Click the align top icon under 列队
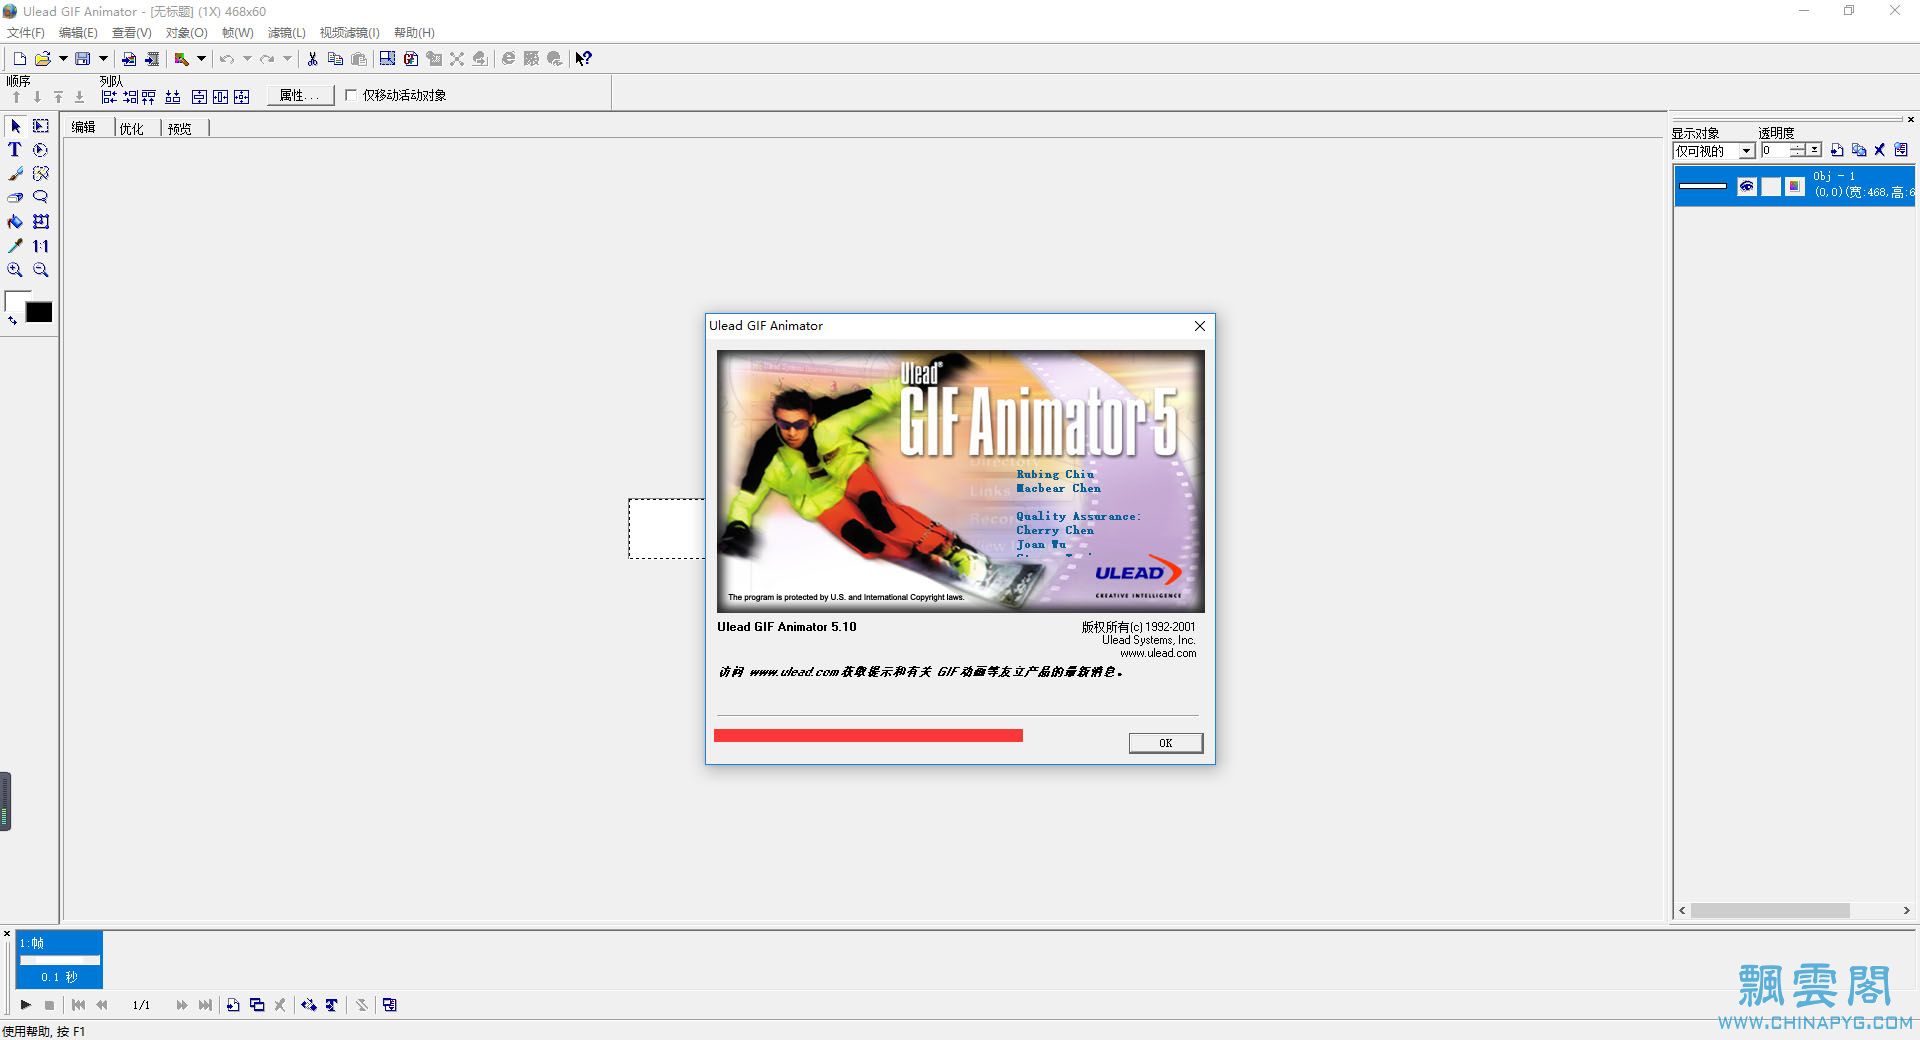 coord(149,97)
